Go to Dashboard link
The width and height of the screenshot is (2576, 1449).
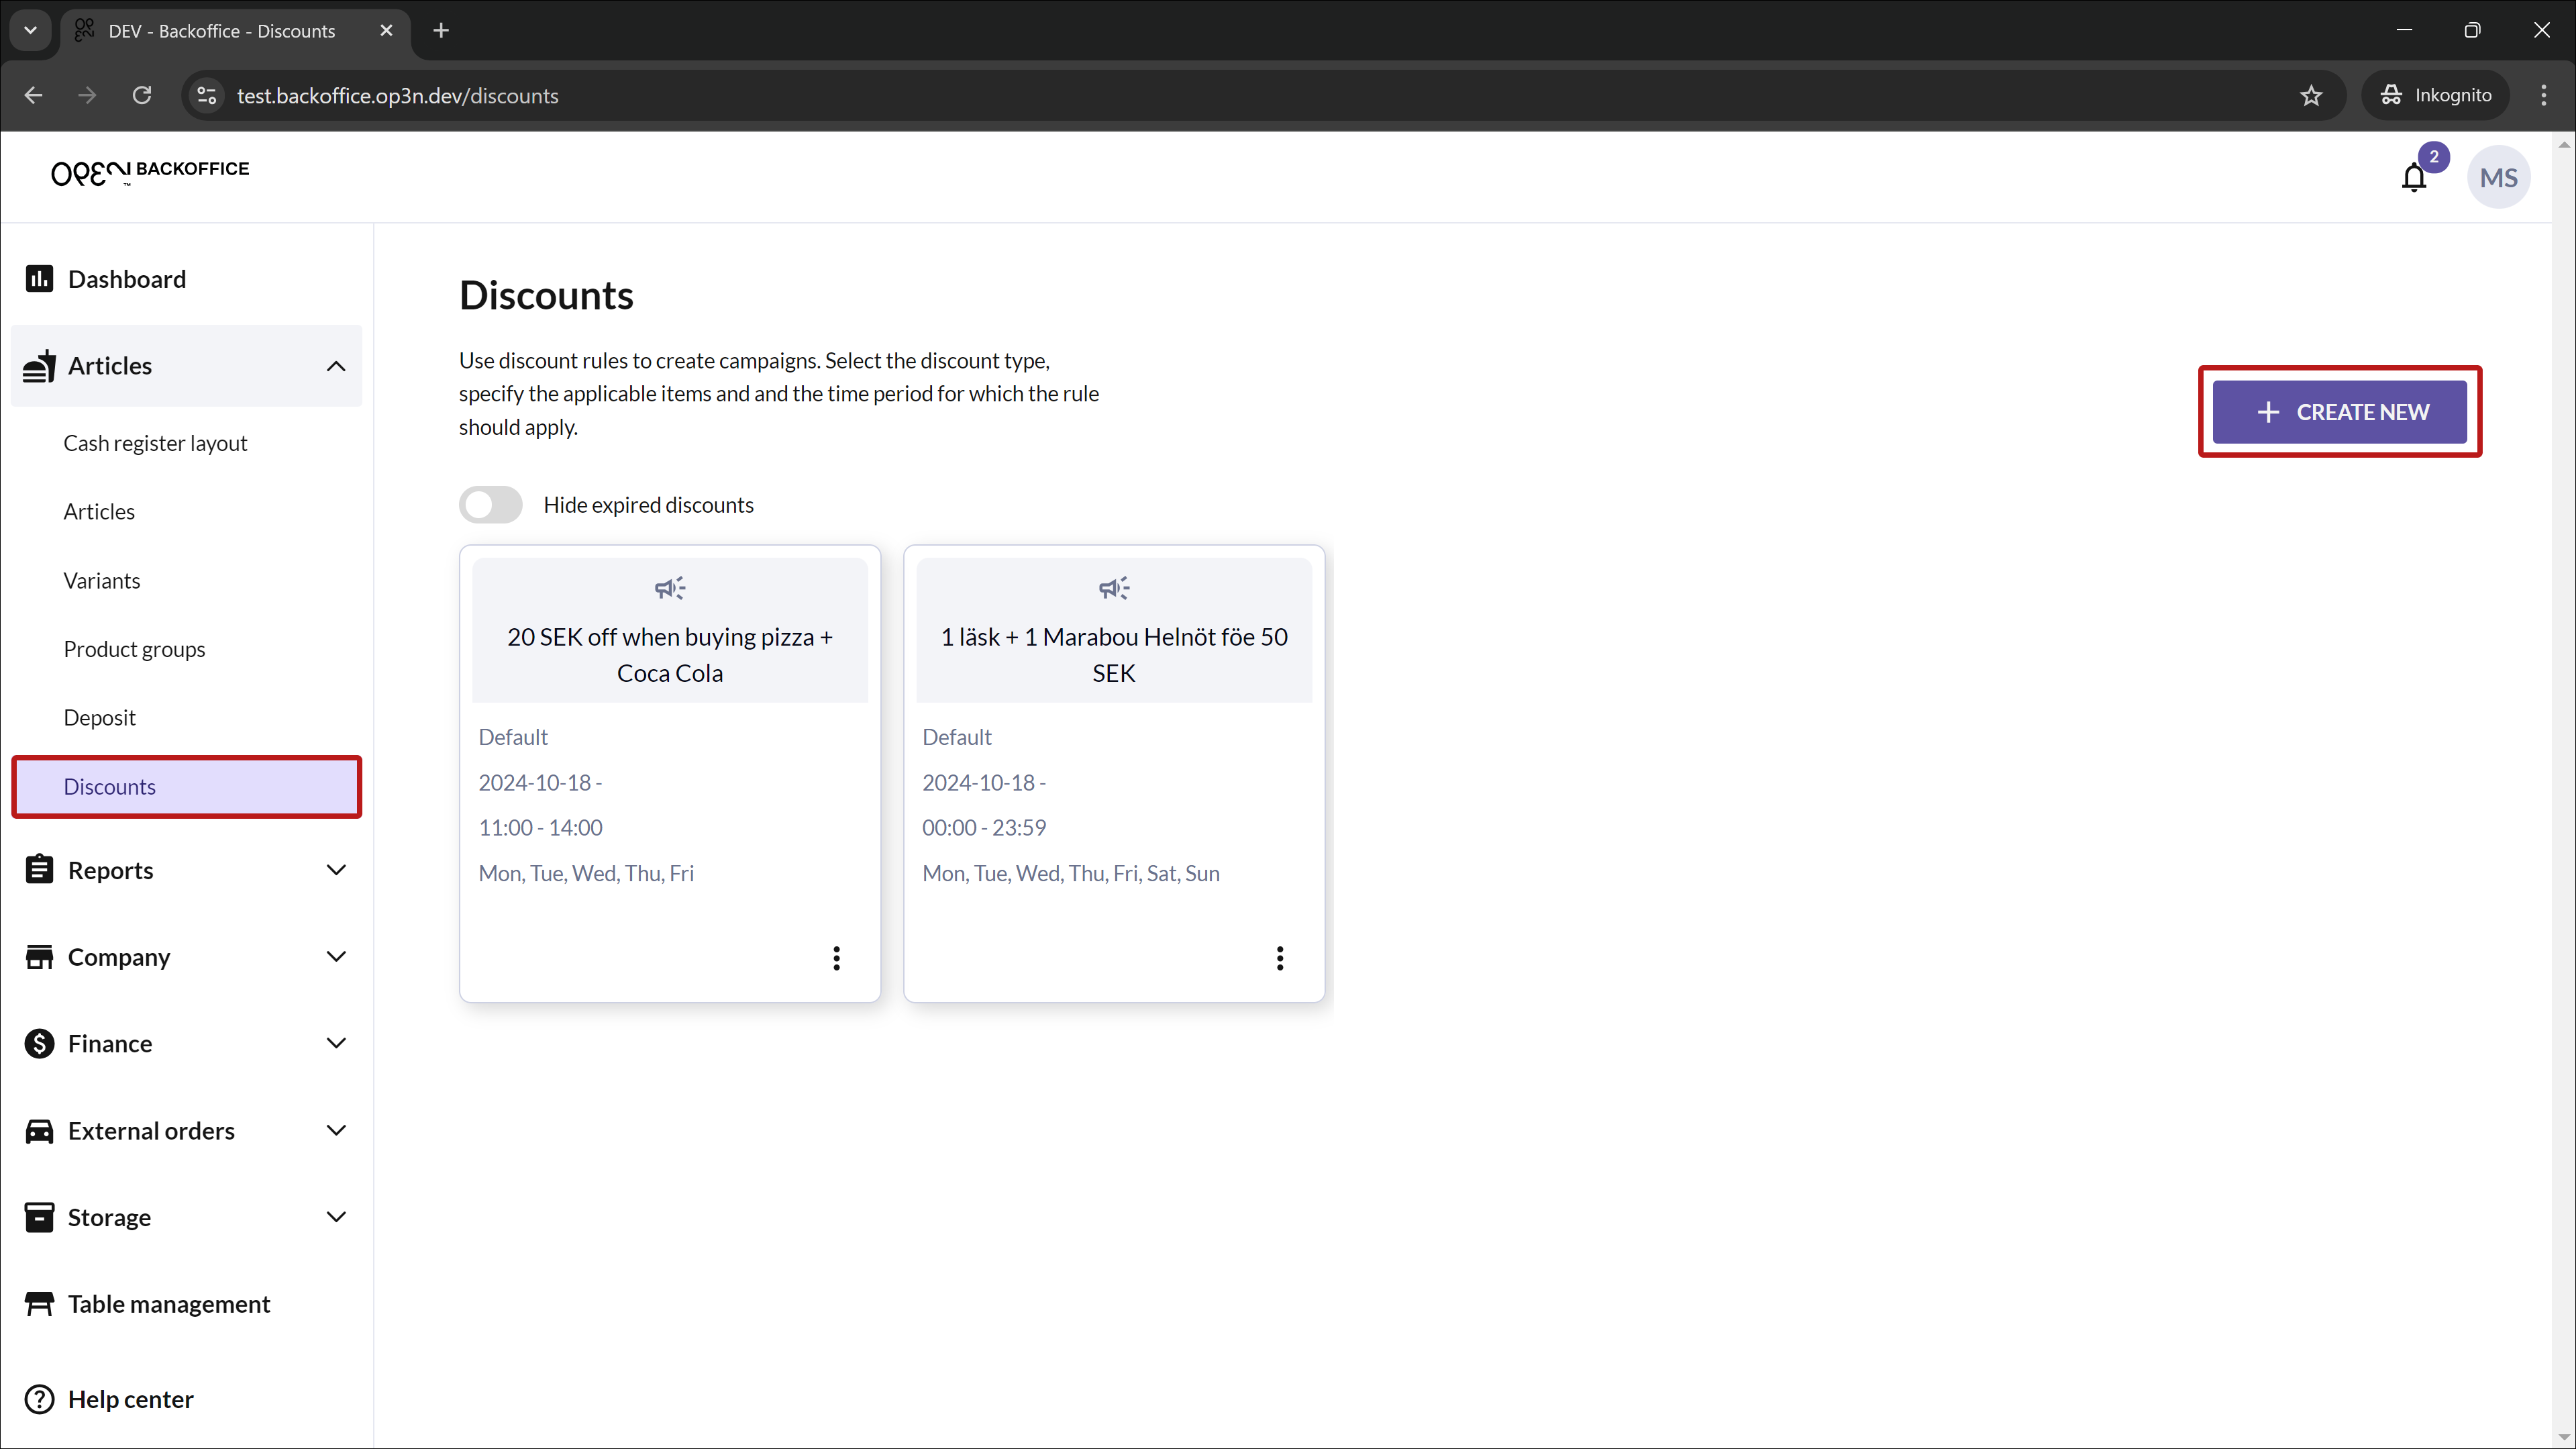pos(127,279)
